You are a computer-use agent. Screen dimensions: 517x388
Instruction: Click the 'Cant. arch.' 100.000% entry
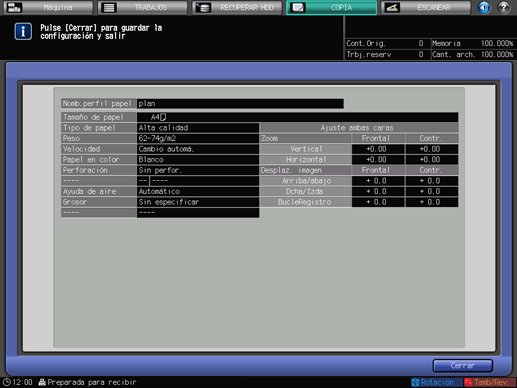point(473,54)
